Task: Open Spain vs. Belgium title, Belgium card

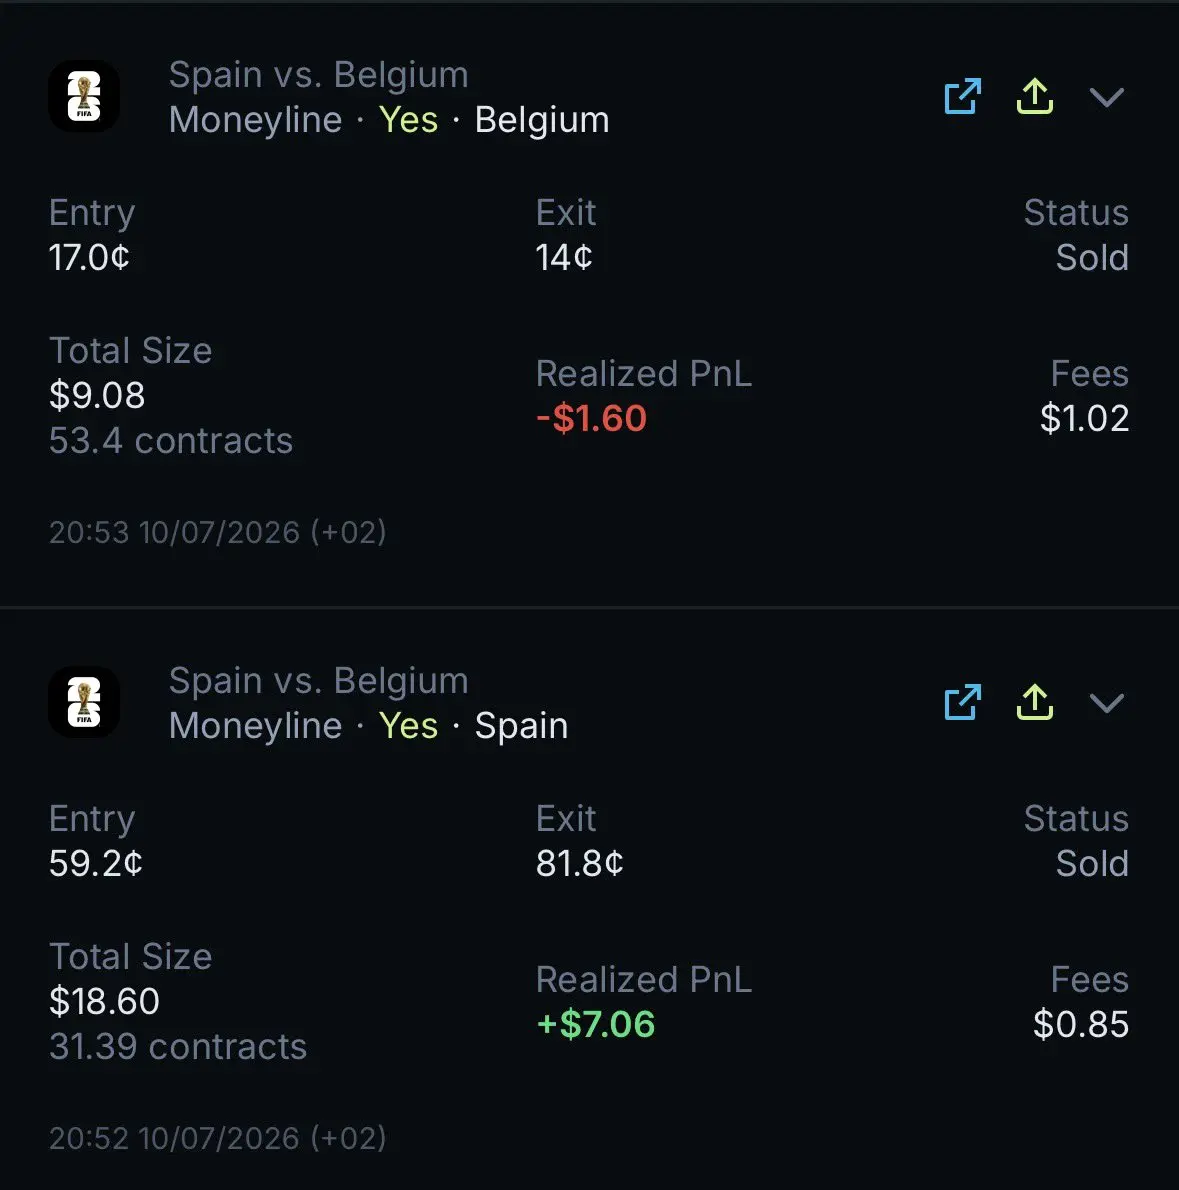Action: 319,74
